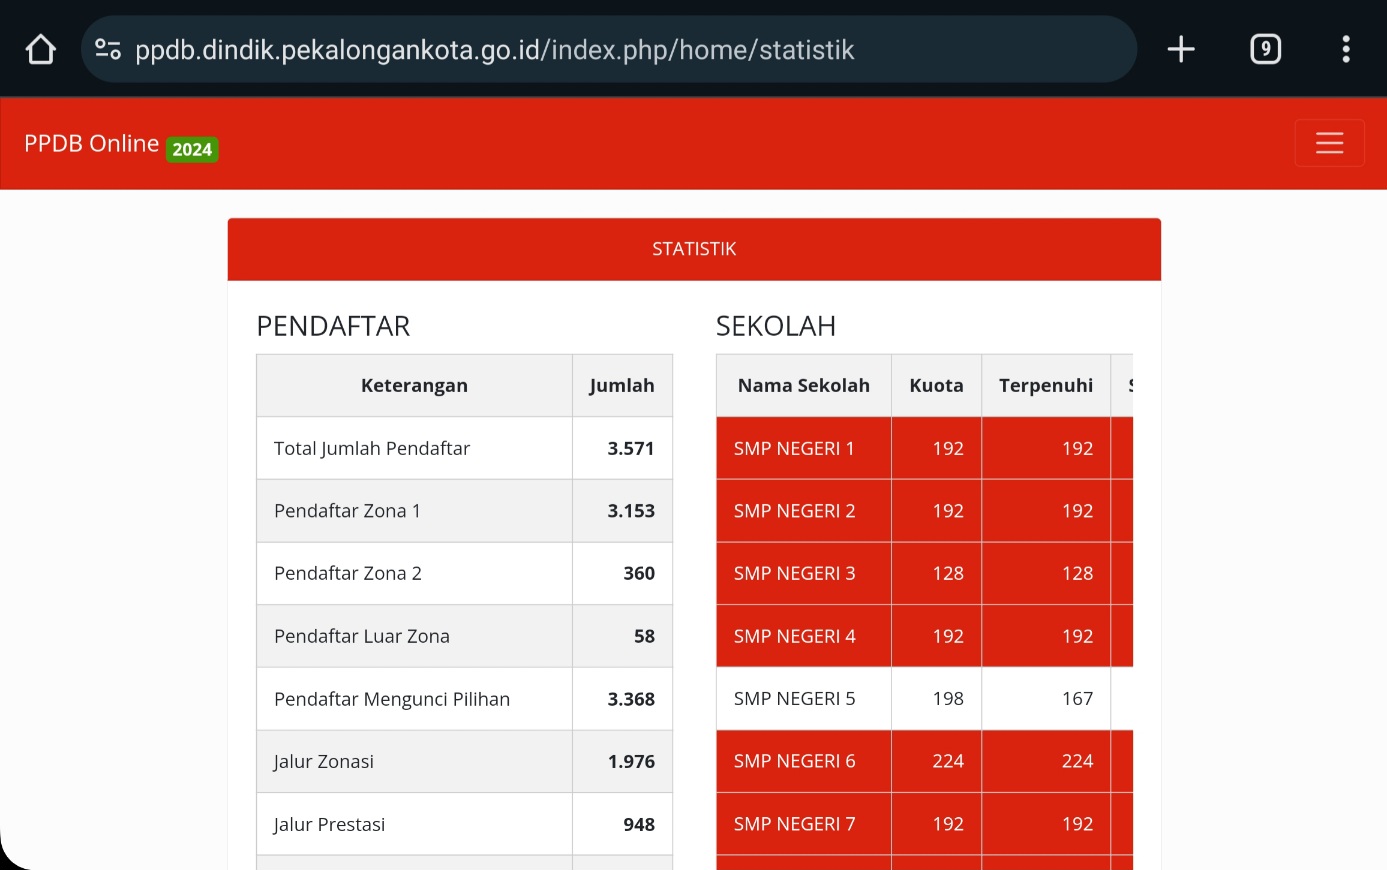Click SMP NEGERI 7 Kuota value 192
Screen dimensions: 1387x870
948,825
